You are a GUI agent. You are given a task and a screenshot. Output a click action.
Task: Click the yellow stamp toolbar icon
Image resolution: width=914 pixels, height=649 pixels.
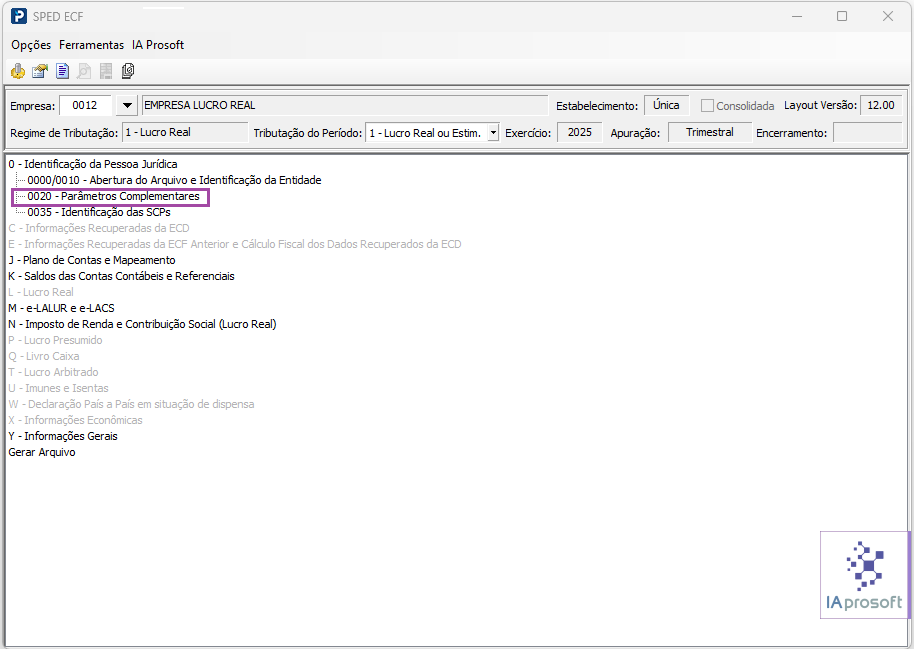(x=18, y=71)
